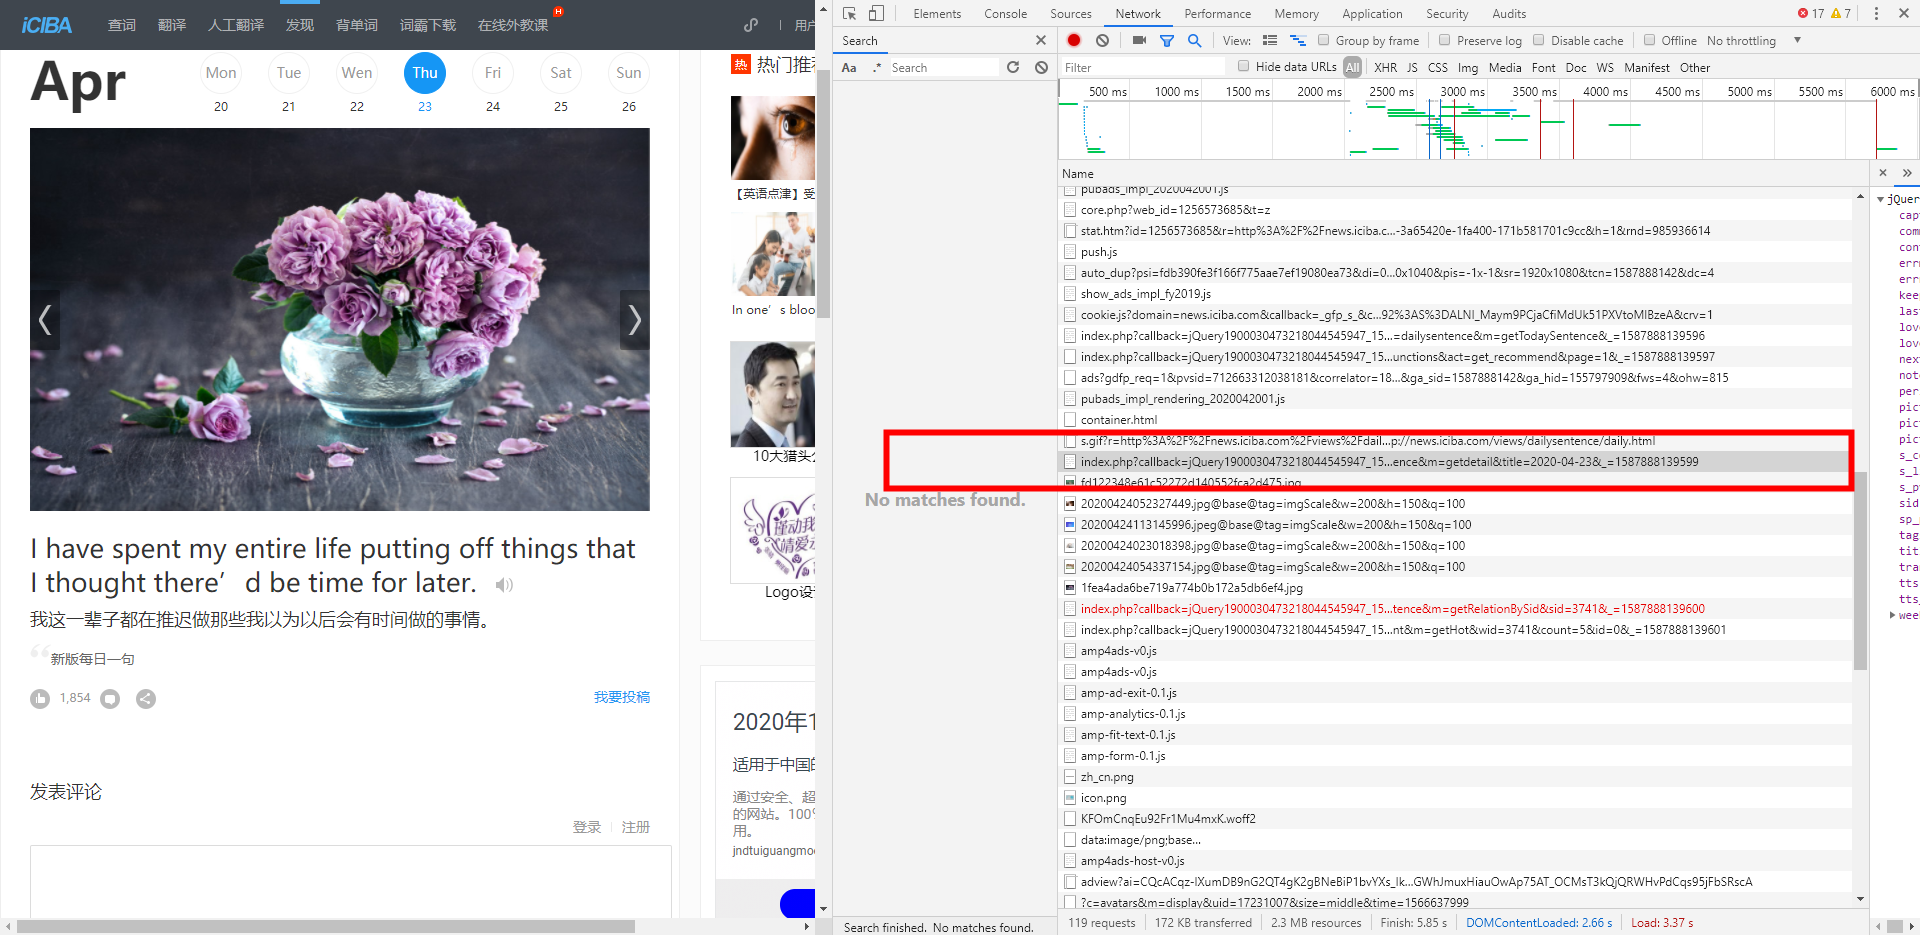Image resolution: width=1920 pixels, height=935 pixels.
Task: Select Fri 24 in the week calendar
Action: coord(493,84)
